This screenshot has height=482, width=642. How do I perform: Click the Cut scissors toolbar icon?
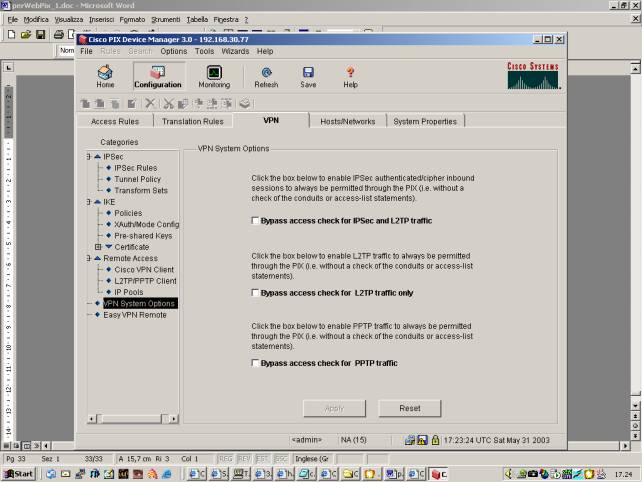tap(168, 103)
